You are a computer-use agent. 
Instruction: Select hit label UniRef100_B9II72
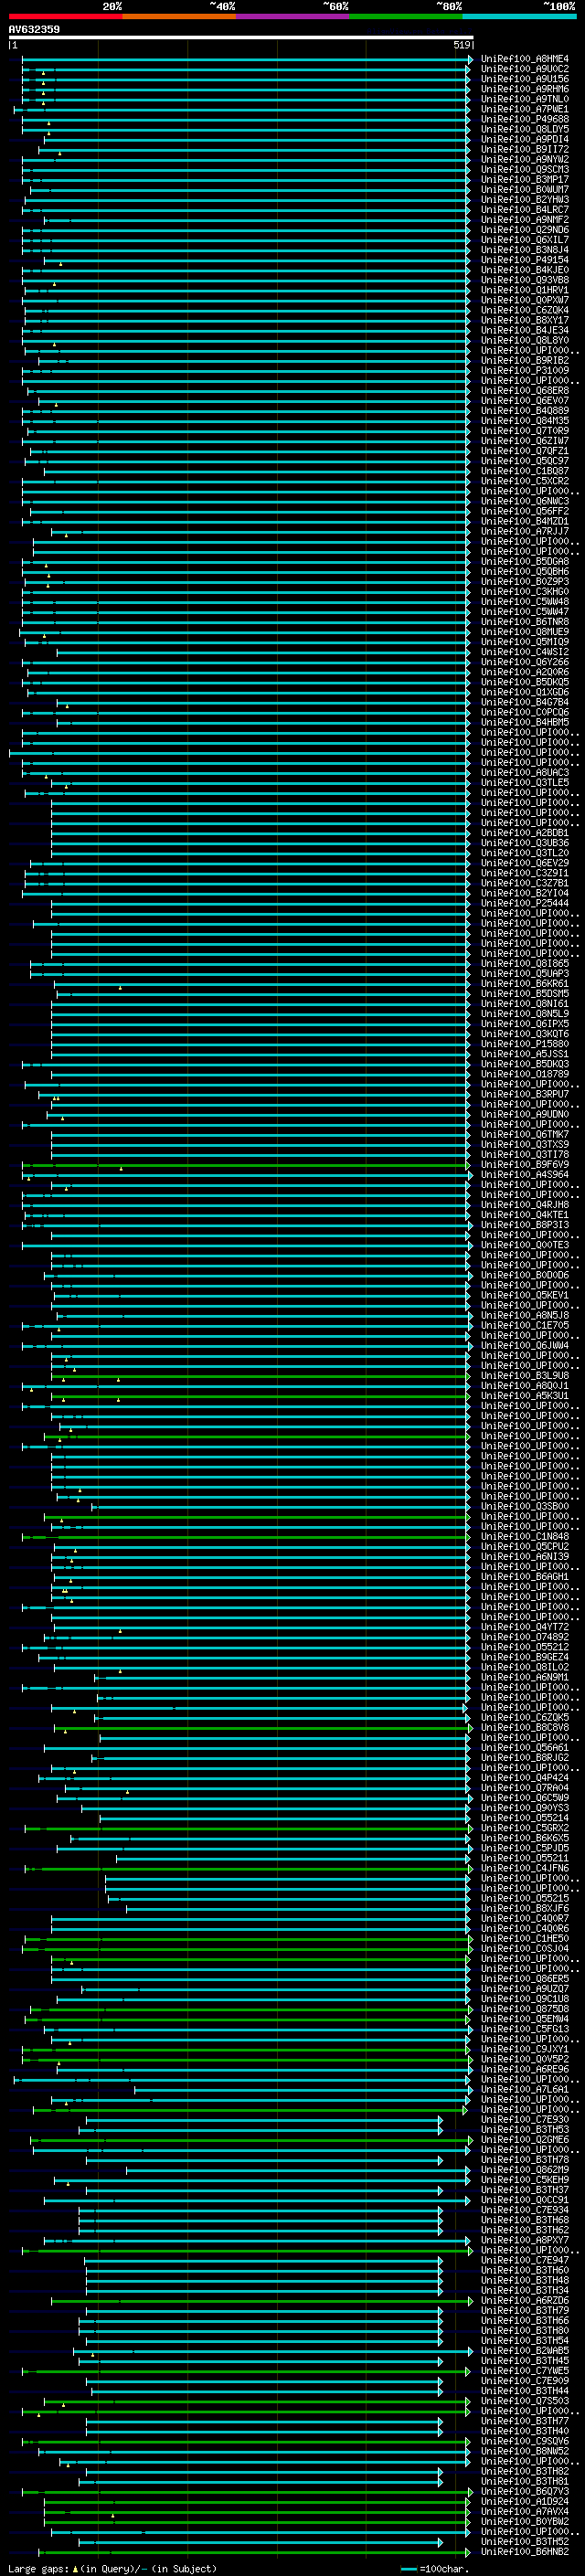pos(525,149)
